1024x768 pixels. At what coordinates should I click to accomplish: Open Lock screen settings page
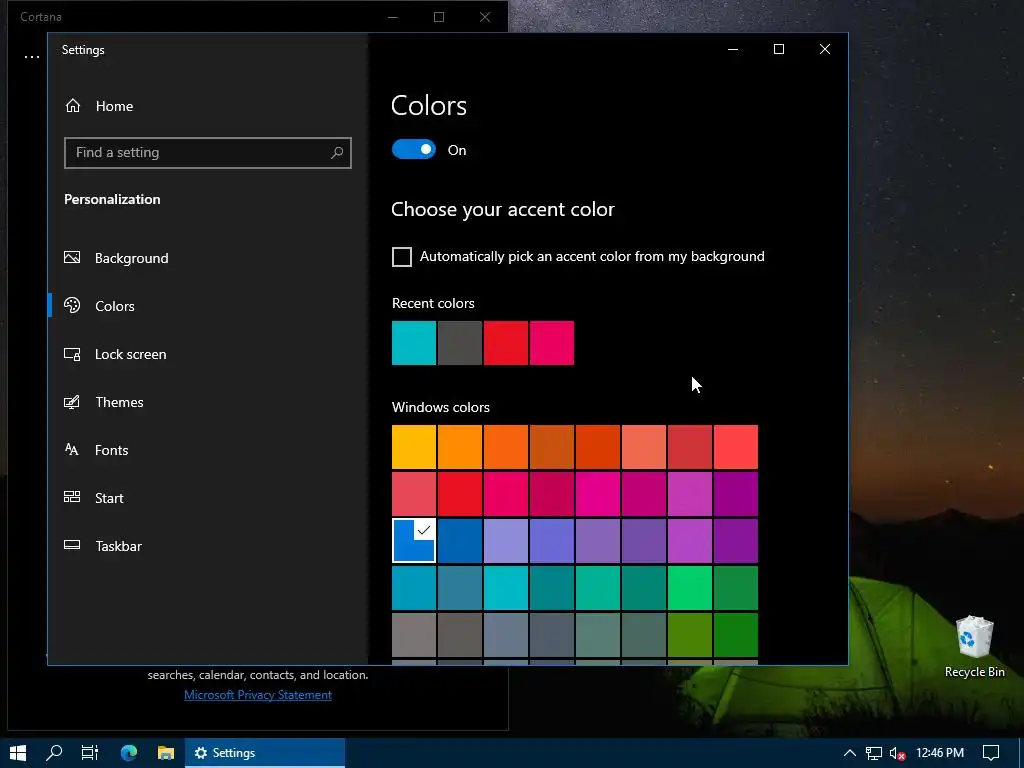[131, 354]
